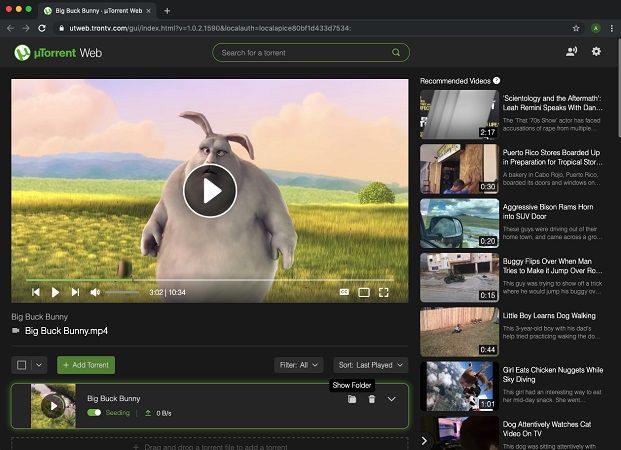Open the speaker feedback icon in header
The height and width of the screenshot is (450, 621).
pos(571,51)
